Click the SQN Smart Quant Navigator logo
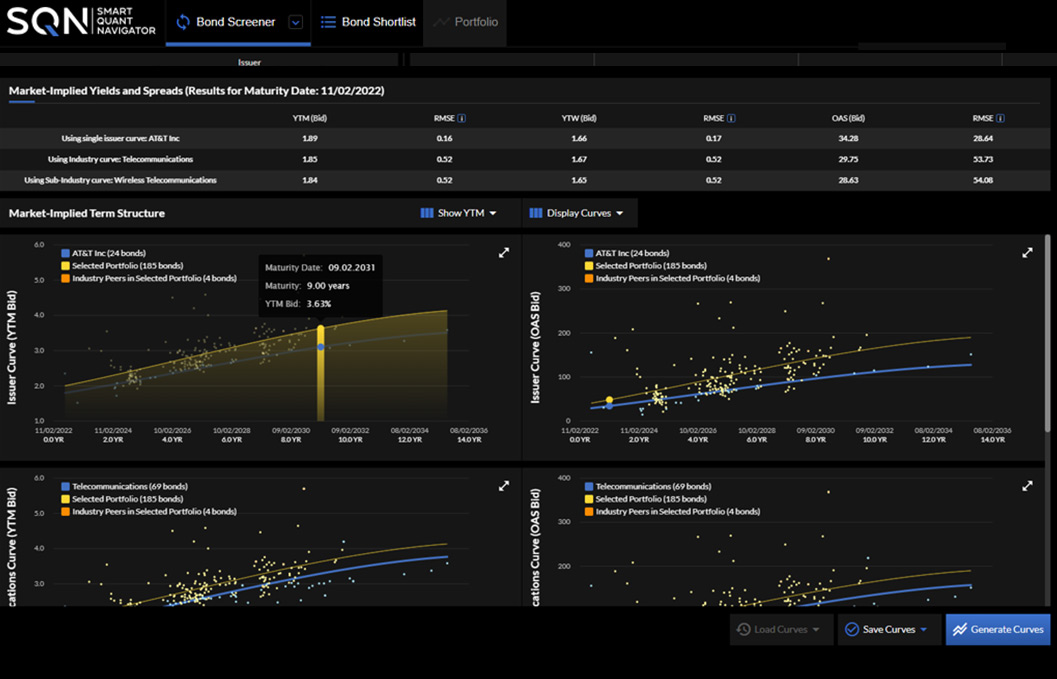This screenshot has width=1057, height=679. point(80,22)
